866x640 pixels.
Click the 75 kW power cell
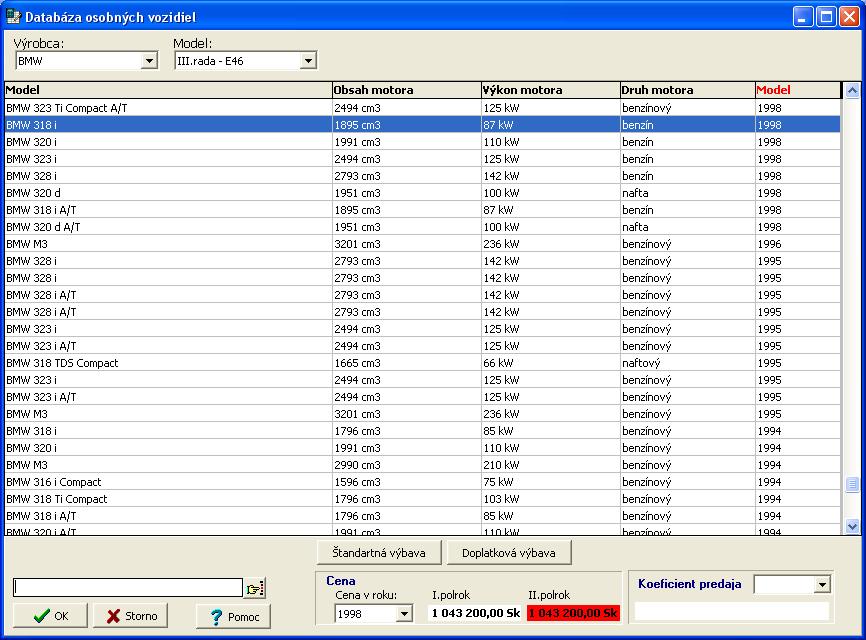[551, 482]
